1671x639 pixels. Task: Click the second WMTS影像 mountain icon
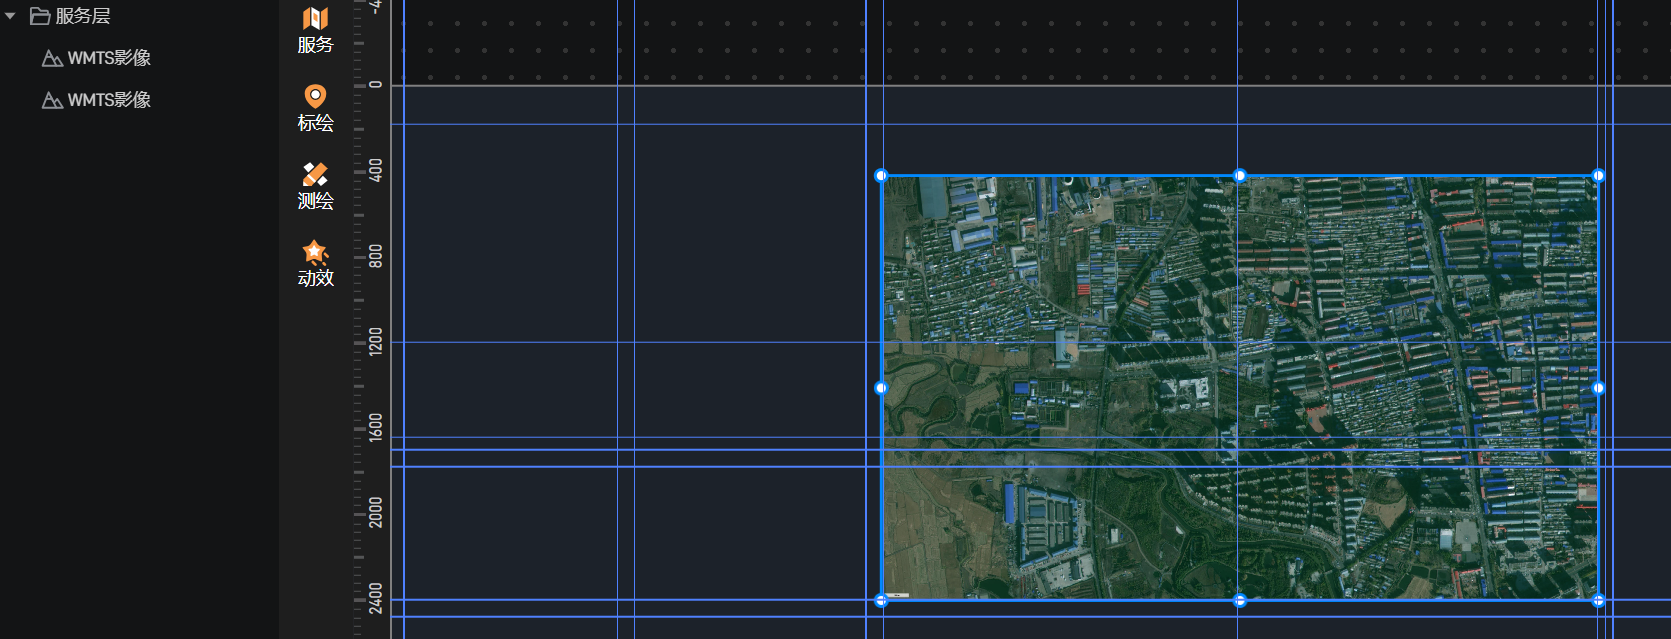52,101
